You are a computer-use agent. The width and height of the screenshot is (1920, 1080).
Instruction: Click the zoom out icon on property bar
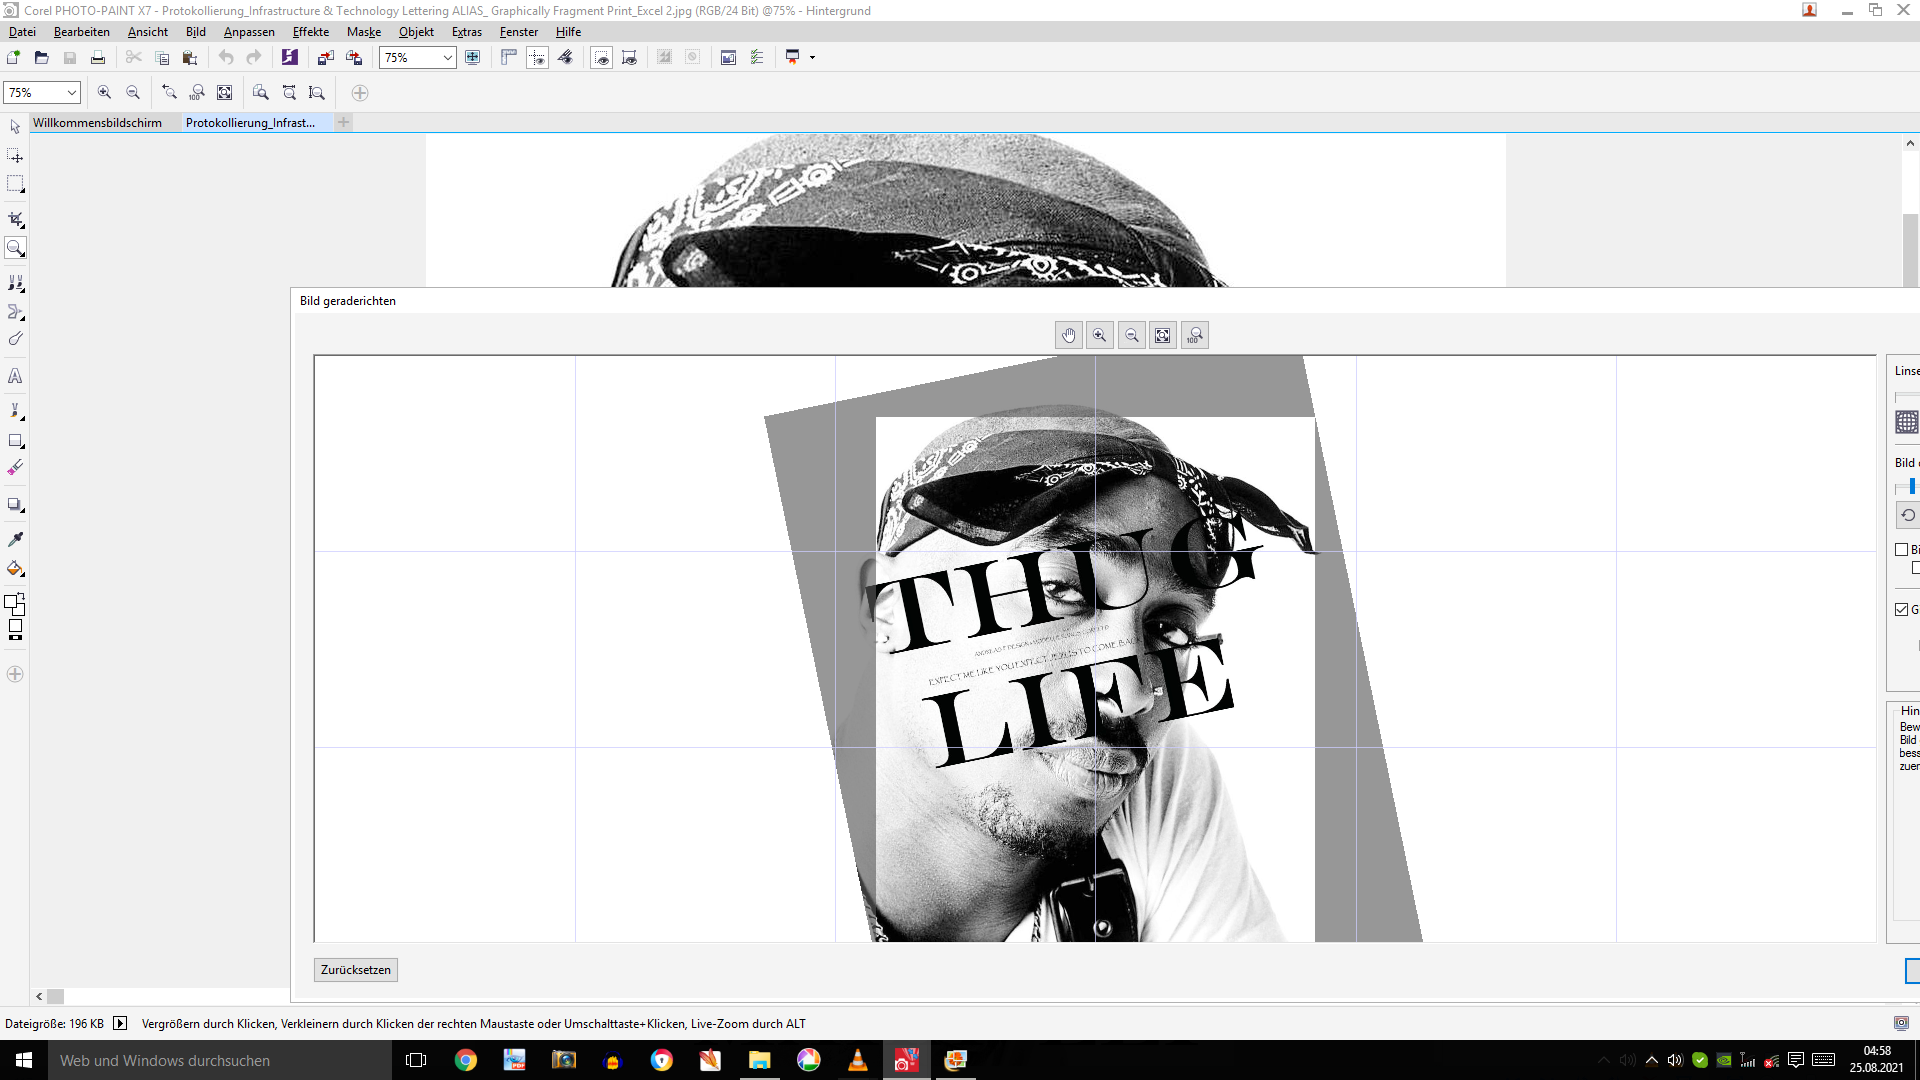coord(133,93)
